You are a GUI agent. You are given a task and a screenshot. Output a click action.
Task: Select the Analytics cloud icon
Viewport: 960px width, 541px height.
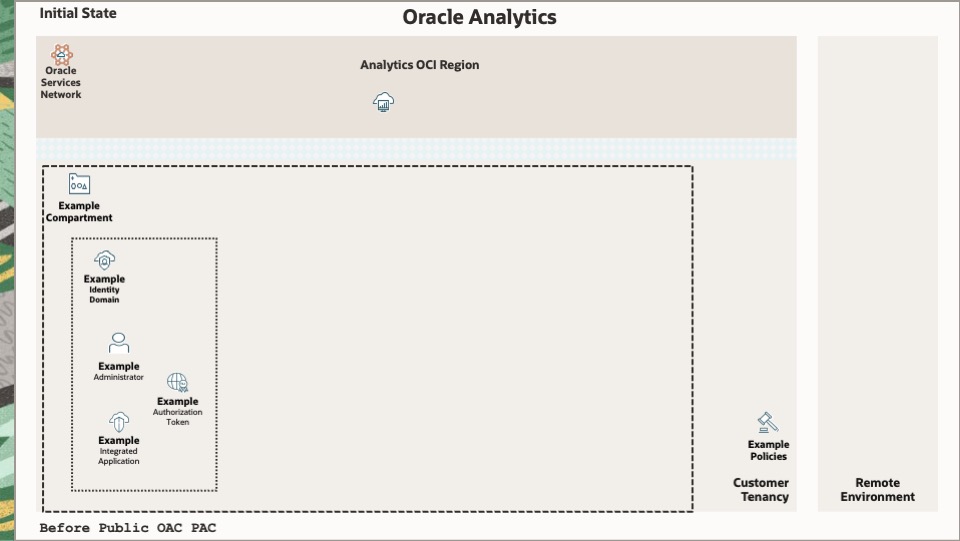click(x=384, y=101)
